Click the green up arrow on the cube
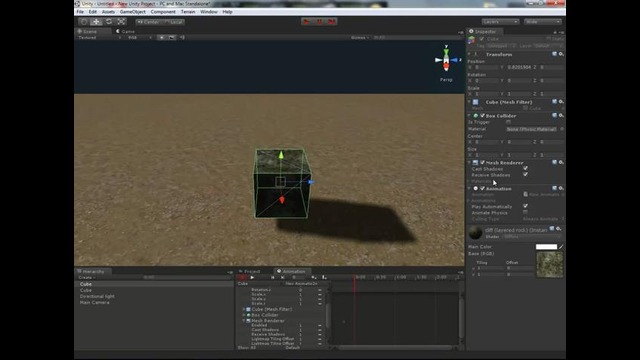Screen dimensions: 640x360 pyautogui.click(x=281, y=156)
